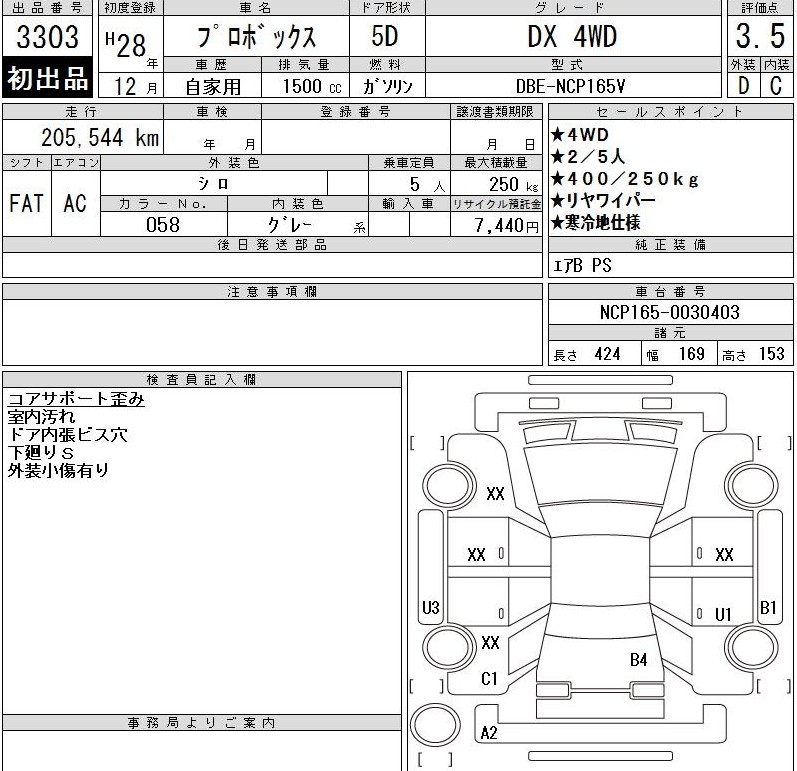Viewport: 797px width, 771px height.
Task: Click the U1 damage mark on diagram
Action: pos(723,614)
